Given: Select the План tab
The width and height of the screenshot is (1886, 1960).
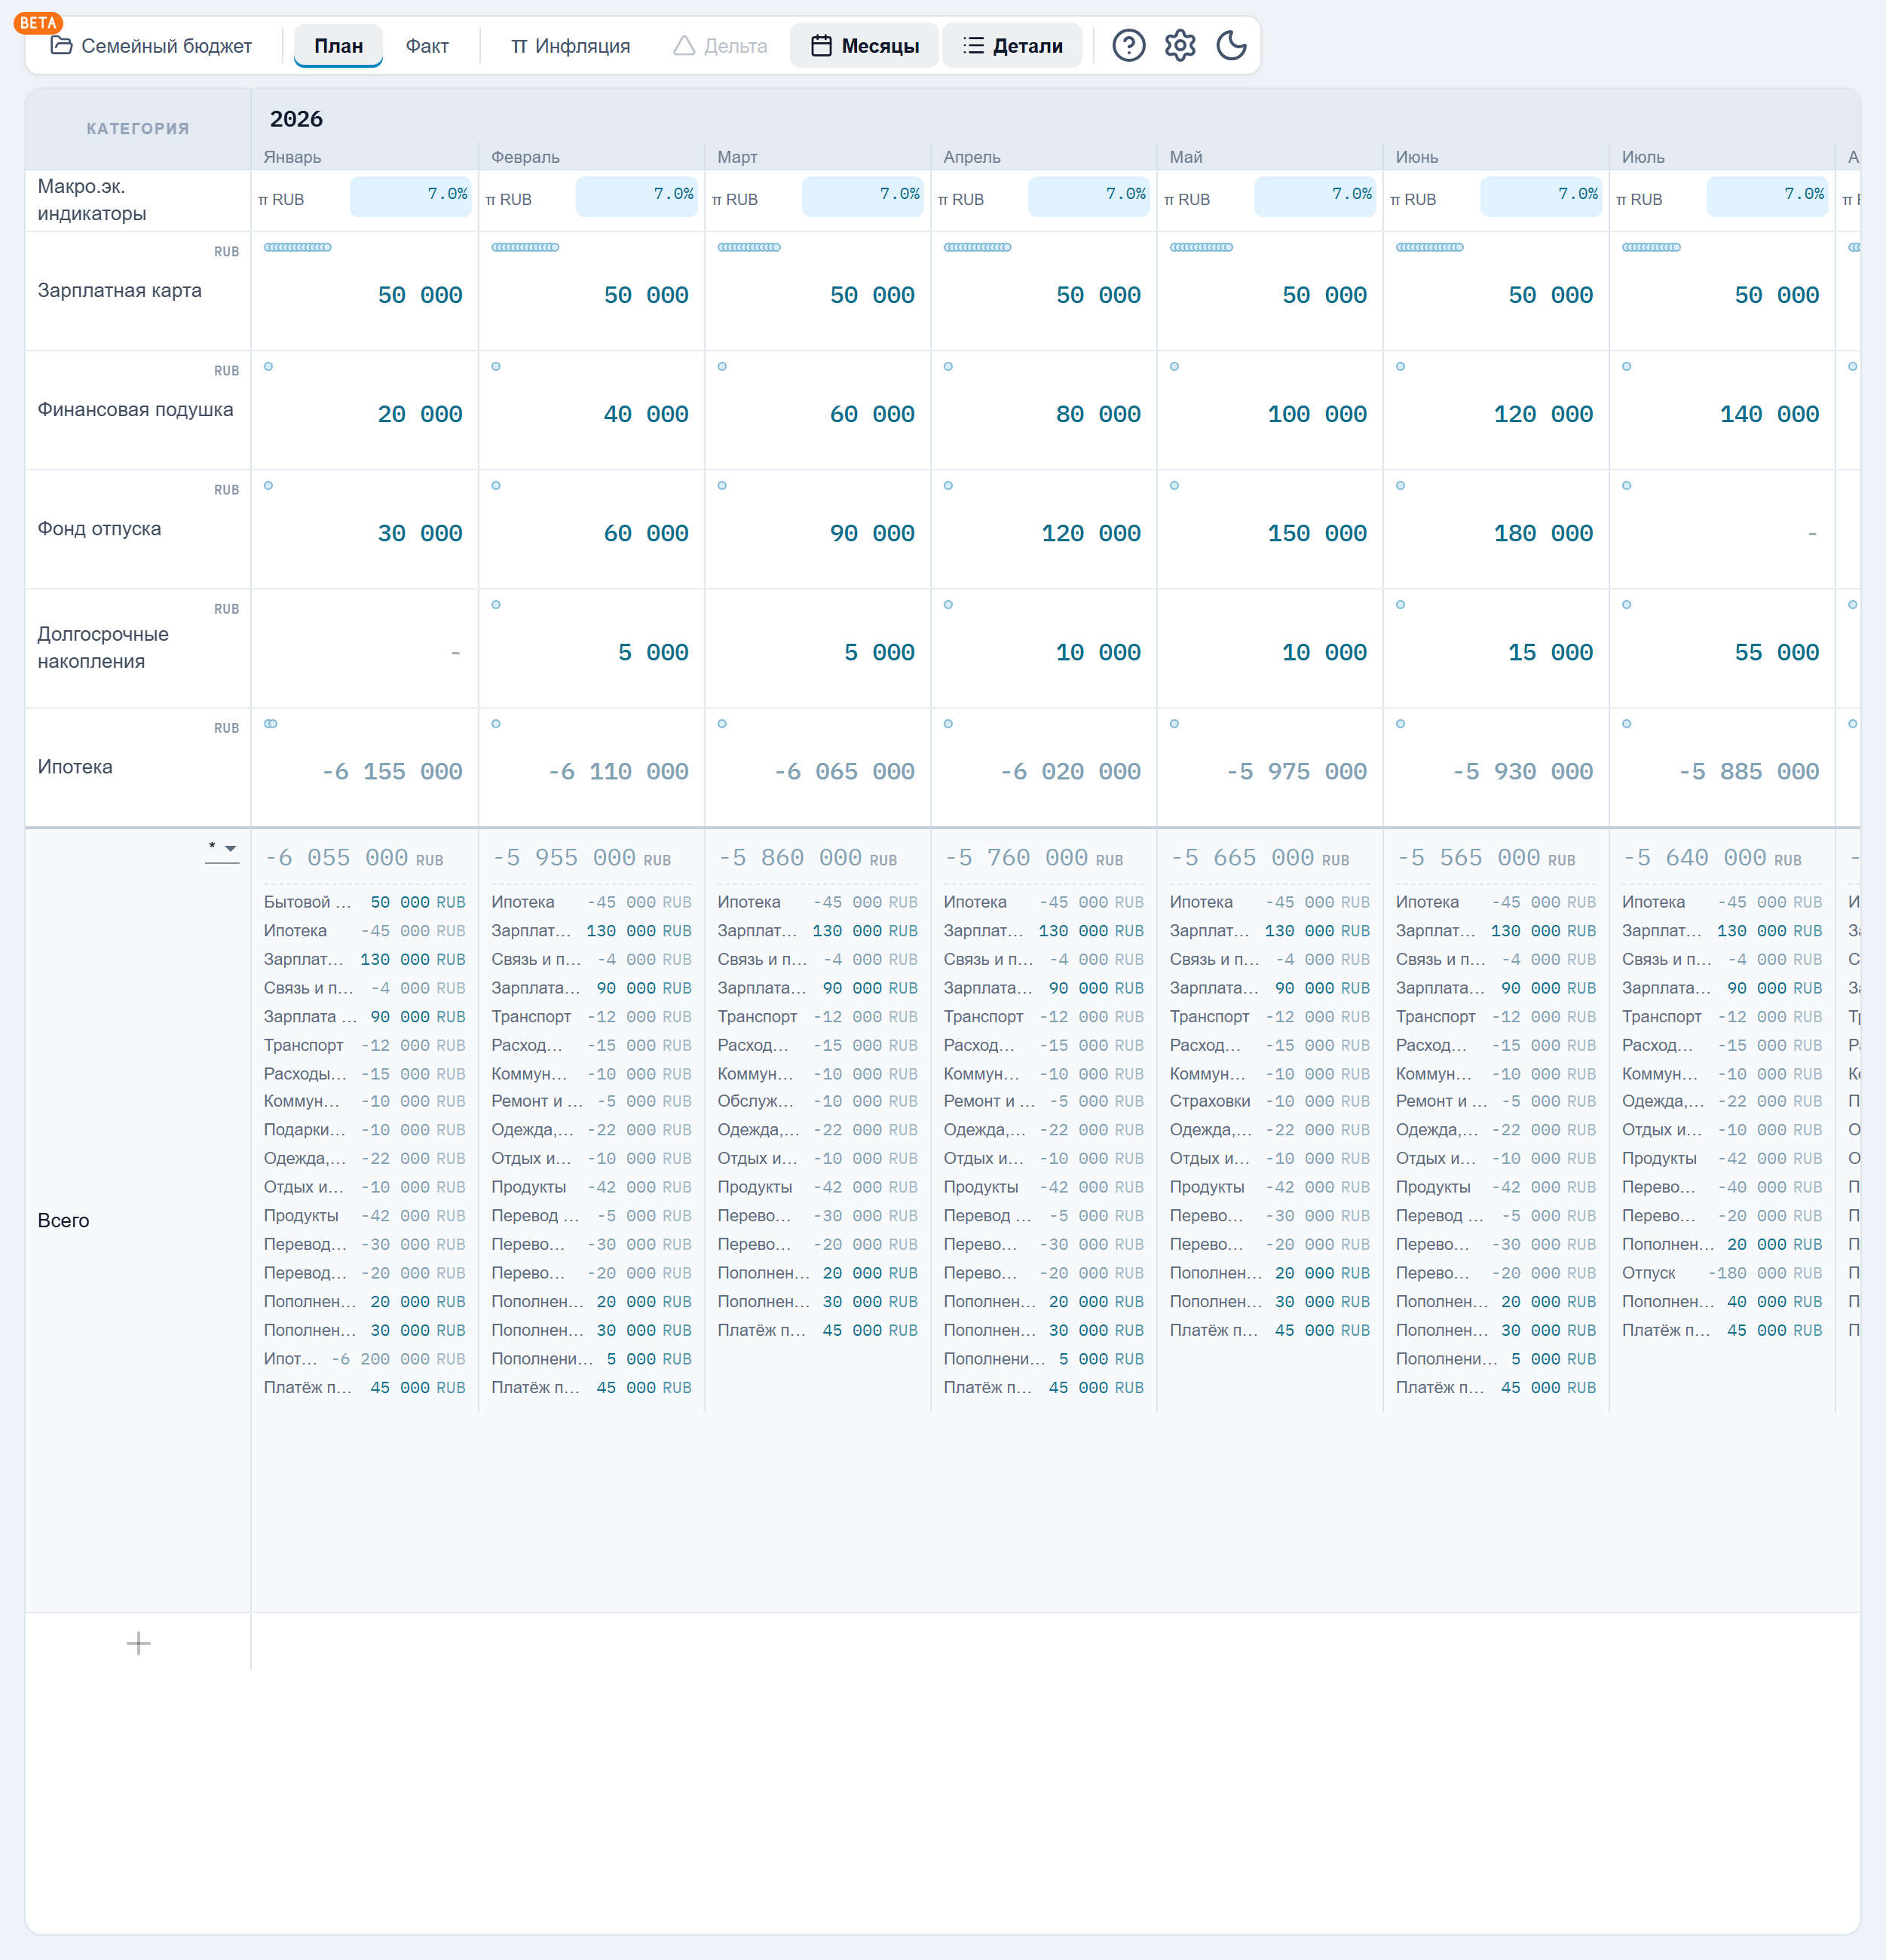Looking at the screenshot, I should (338, 46).
